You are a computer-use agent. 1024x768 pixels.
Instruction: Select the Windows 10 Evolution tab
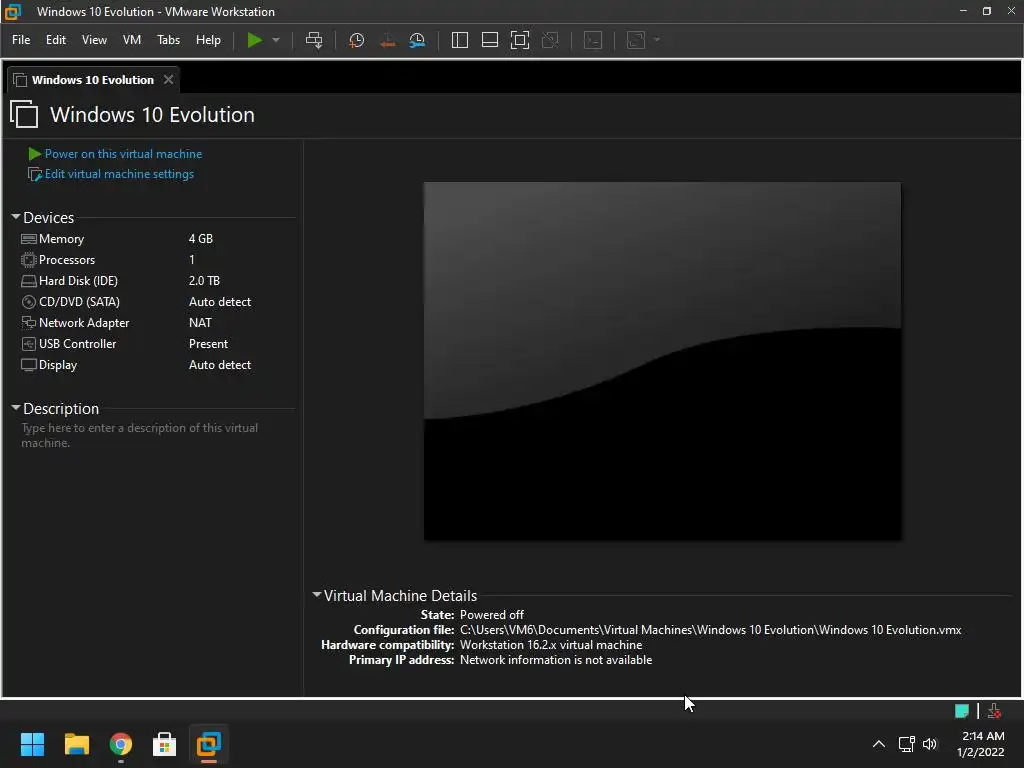point(93,80)
